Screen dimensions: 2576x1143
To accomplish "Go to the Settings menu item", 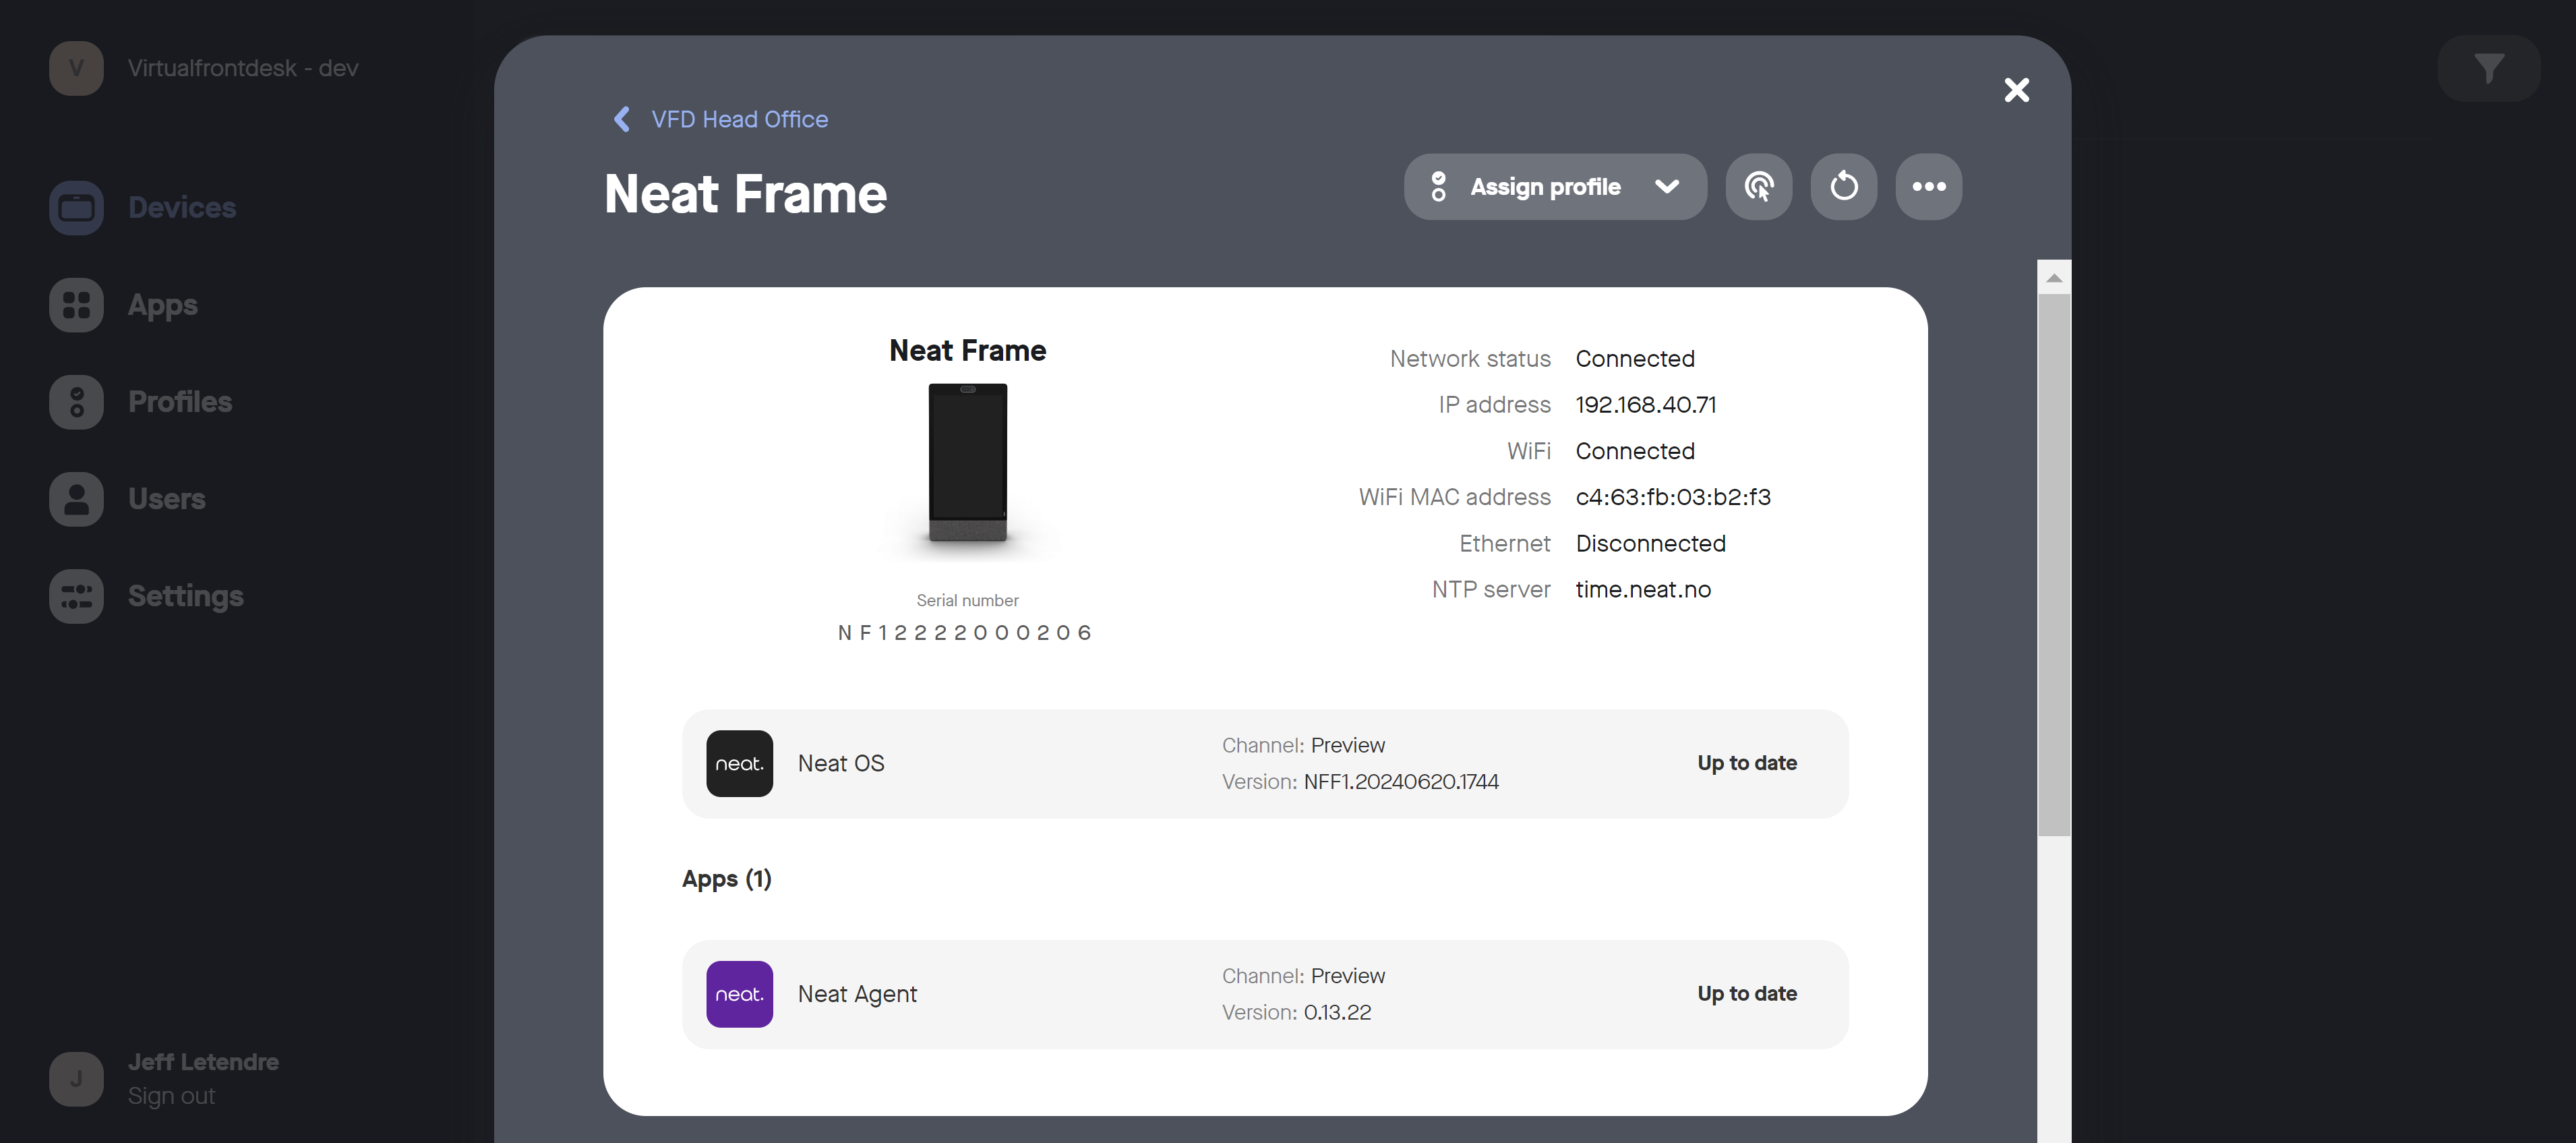I will (186, 596).
